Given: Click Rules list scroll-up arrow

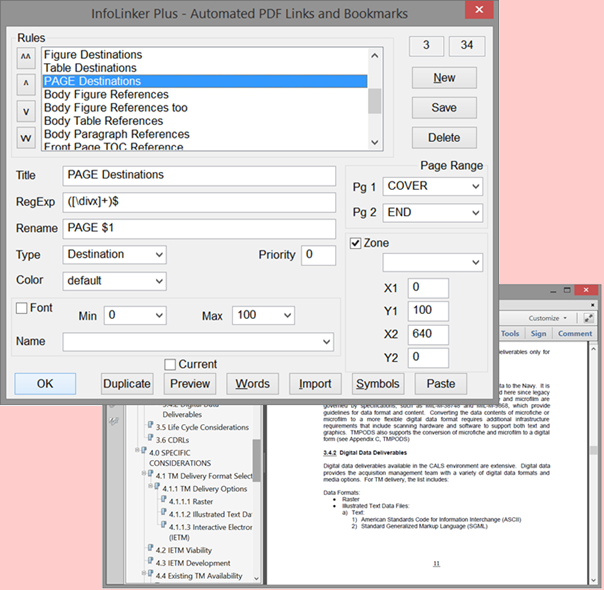Looking at the screenshot, I should coord(374,56).
